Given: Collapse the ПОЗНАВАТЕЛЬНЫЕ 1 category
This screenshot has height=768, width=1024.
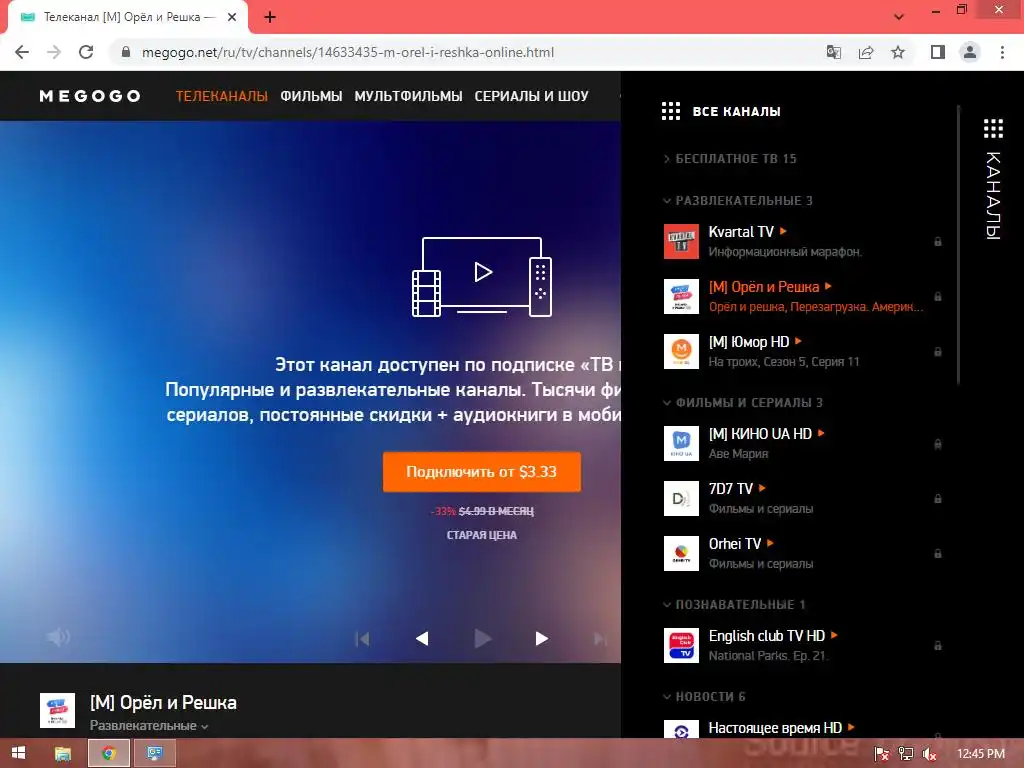Looking at the screenshot, I should [734, 605].
